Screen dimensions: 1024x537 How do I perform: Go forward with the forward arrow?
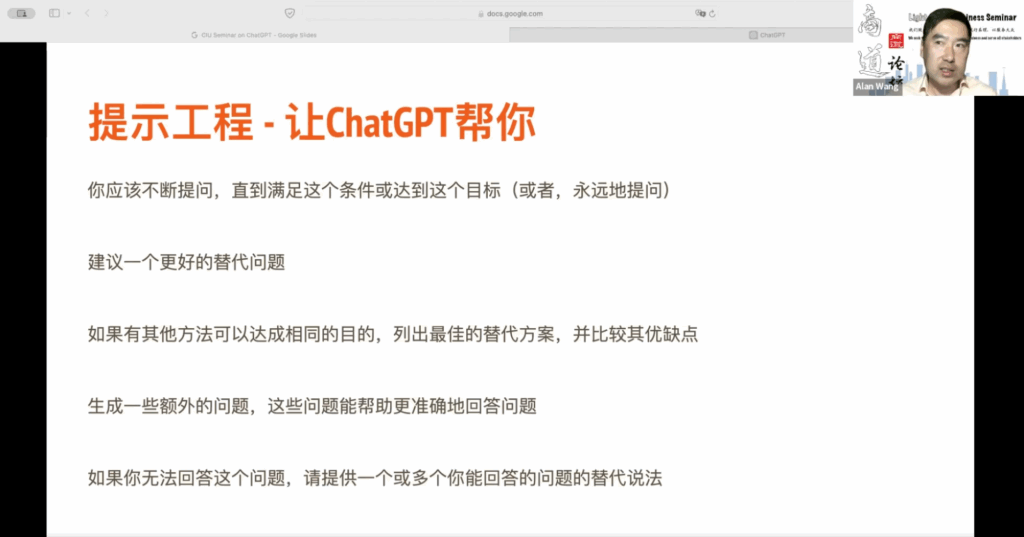pos(106,13)
